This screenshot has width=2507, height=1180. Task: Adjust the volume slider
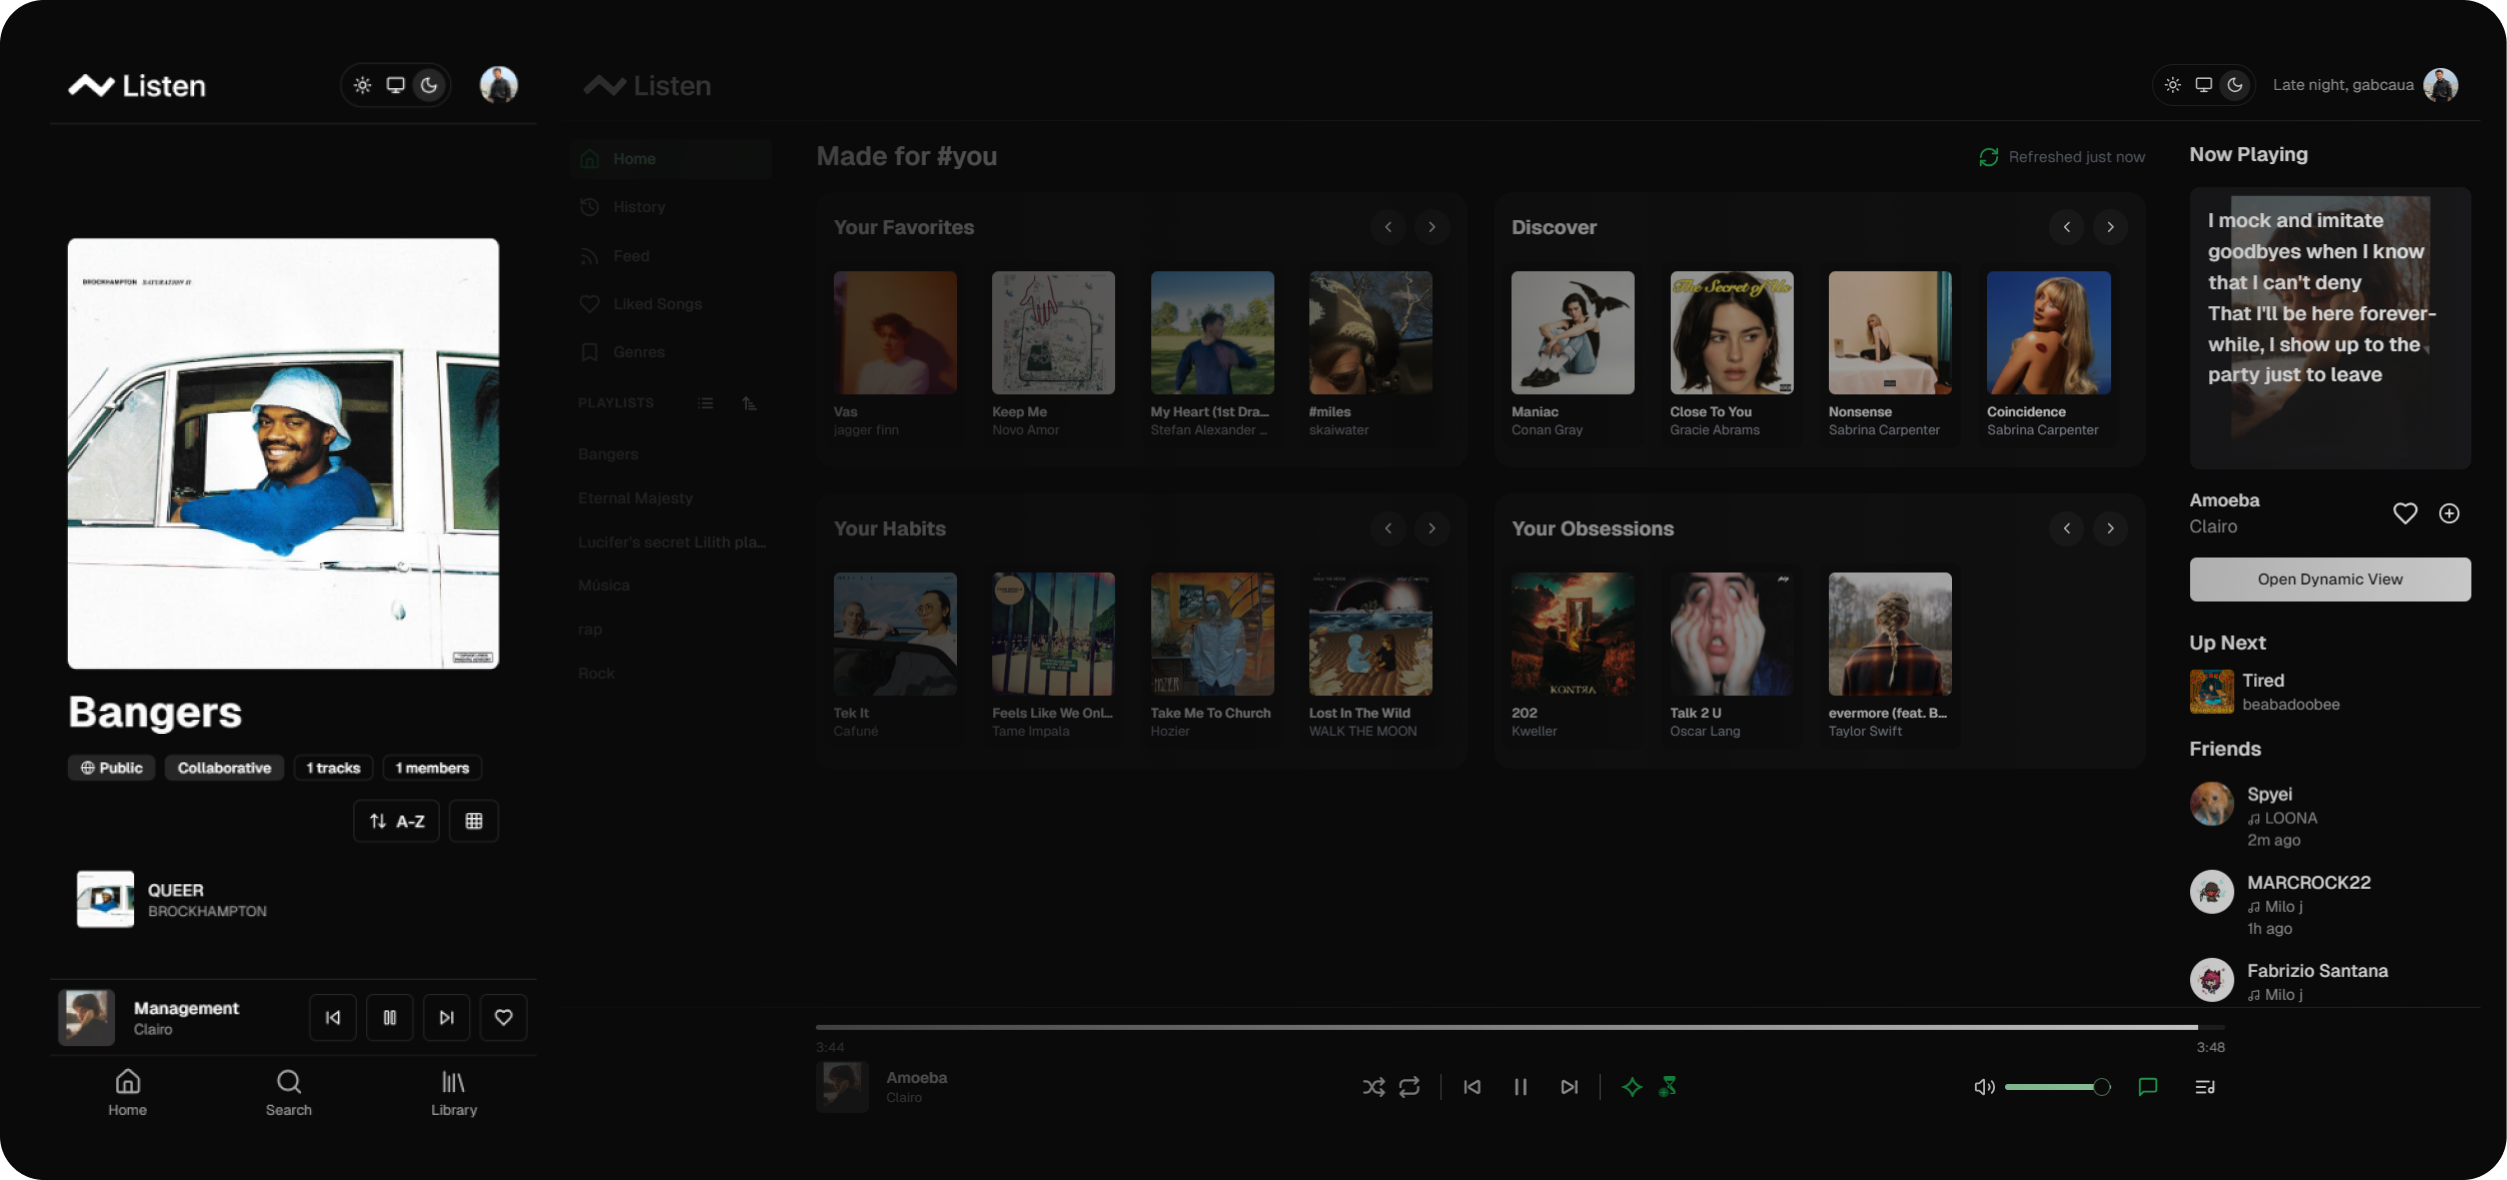click(x=2056, y=1087)
